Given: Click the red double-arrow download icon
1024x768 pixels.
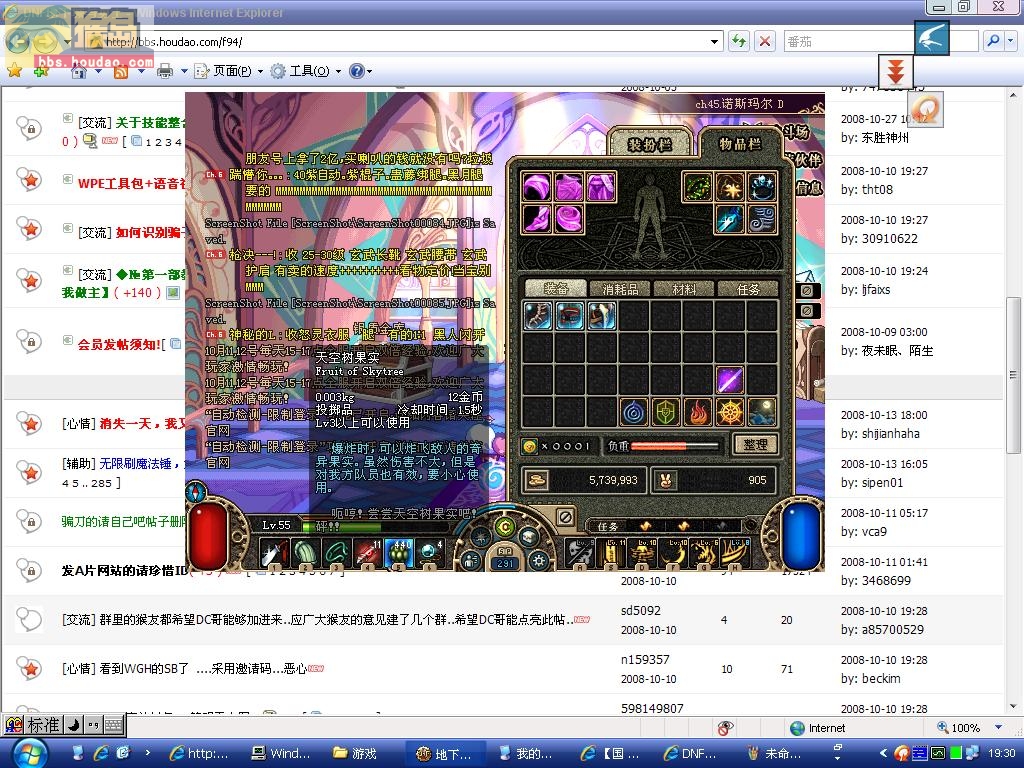Looking at the screenshot, I should tap(895, 71).
